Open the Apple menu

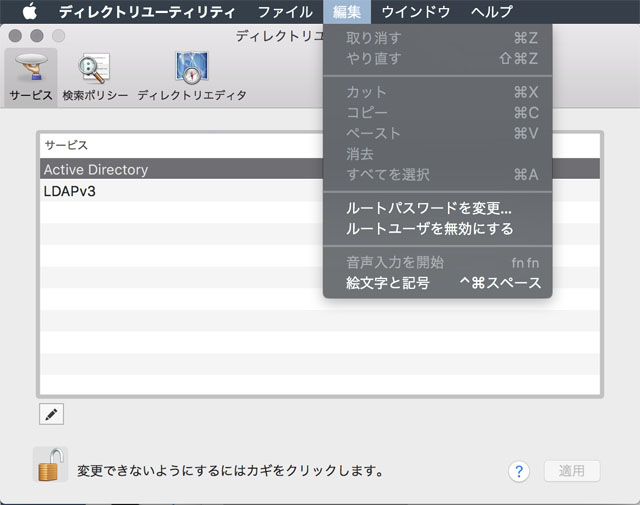click(x=29, y=11)
